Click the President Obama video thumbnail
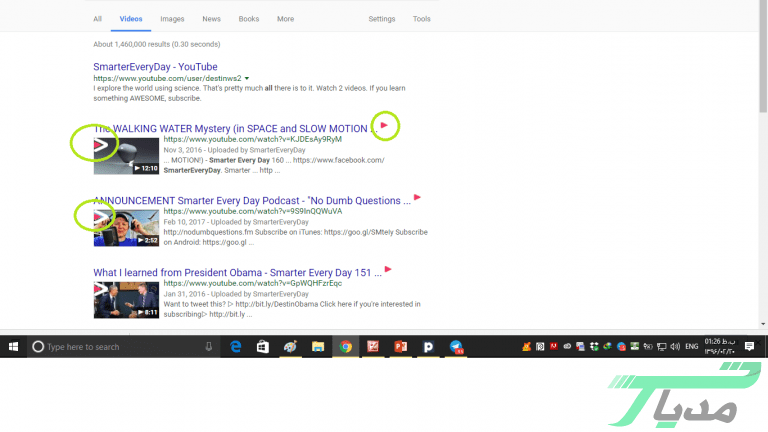Image resolution: width=768 pixels, height=432 pixels. click(x=126, y=300)
